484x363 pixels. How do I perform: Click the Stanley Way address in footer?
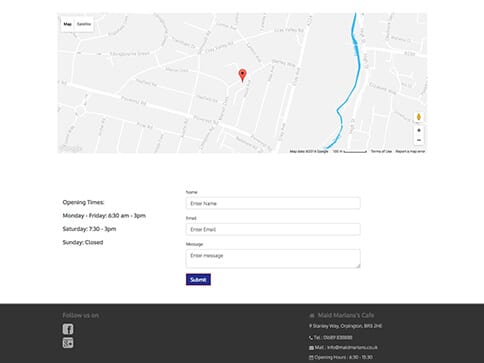click(x=347, y=326)
